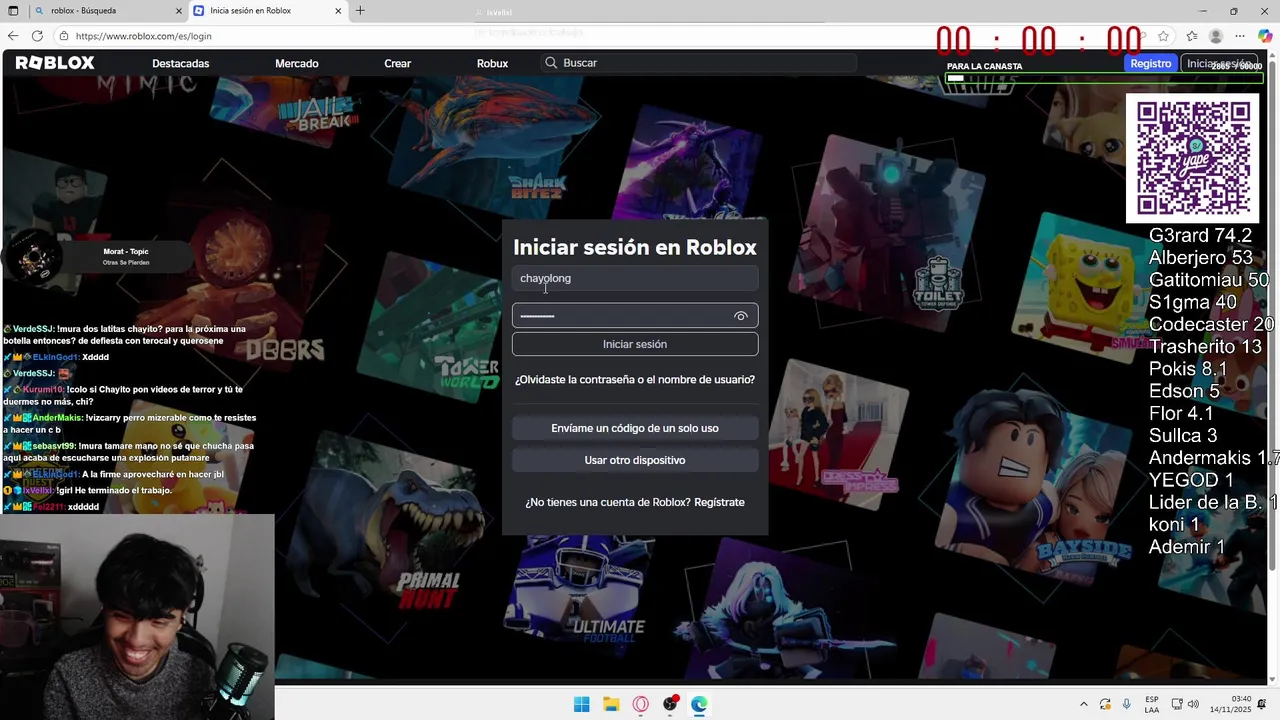Click the Iniciar sesión form button

tap(635, 344)
